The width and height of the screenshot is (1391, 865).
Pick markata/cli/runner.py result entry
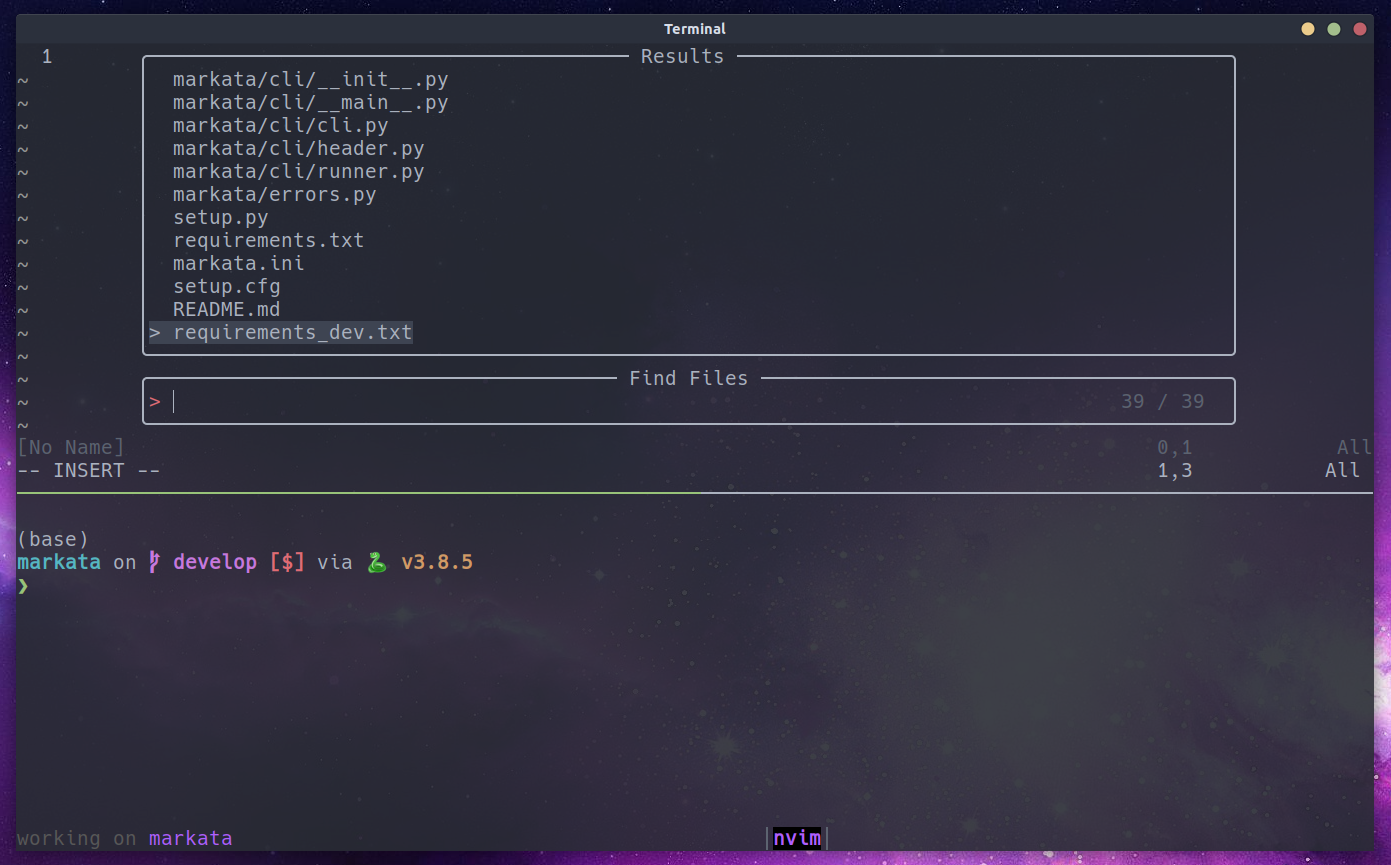tap(298, 172)
